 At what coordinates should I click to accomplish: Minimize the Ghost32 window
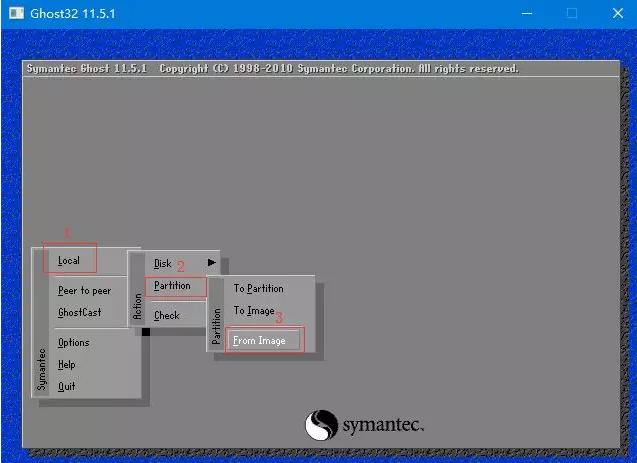[x=527, y=13]
